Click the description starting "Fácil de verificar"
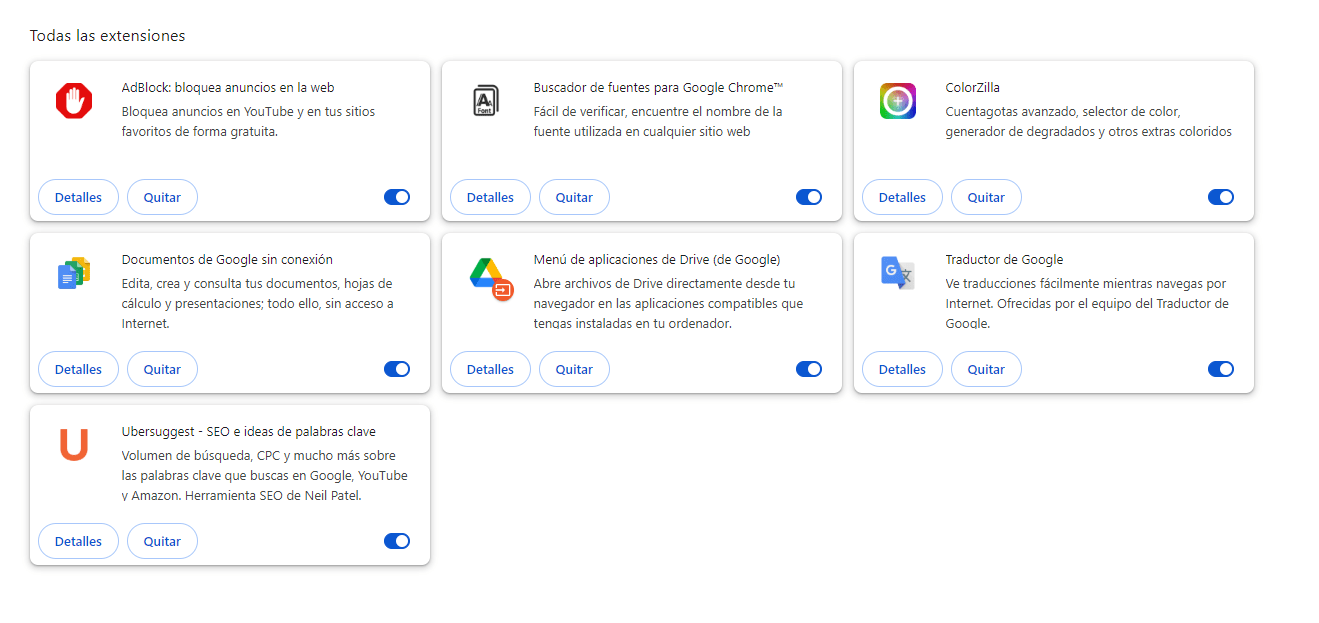Viewport: 1319px width, 623px height. [658, 121]
